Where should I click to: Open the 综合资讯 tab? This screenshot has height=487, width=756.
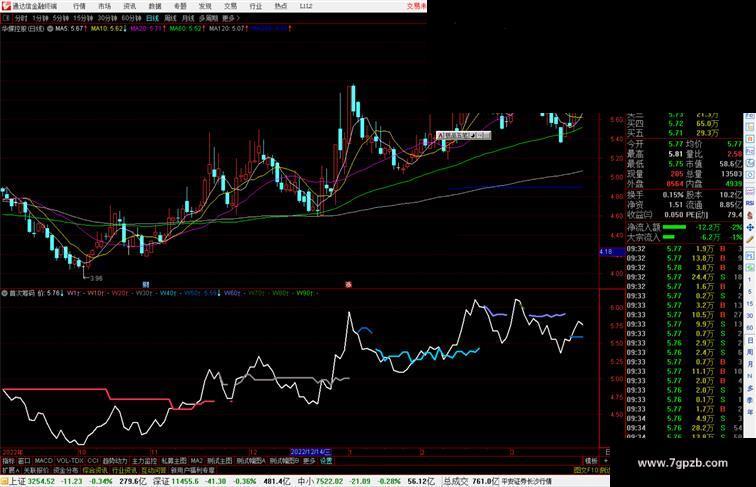(95, 470)
